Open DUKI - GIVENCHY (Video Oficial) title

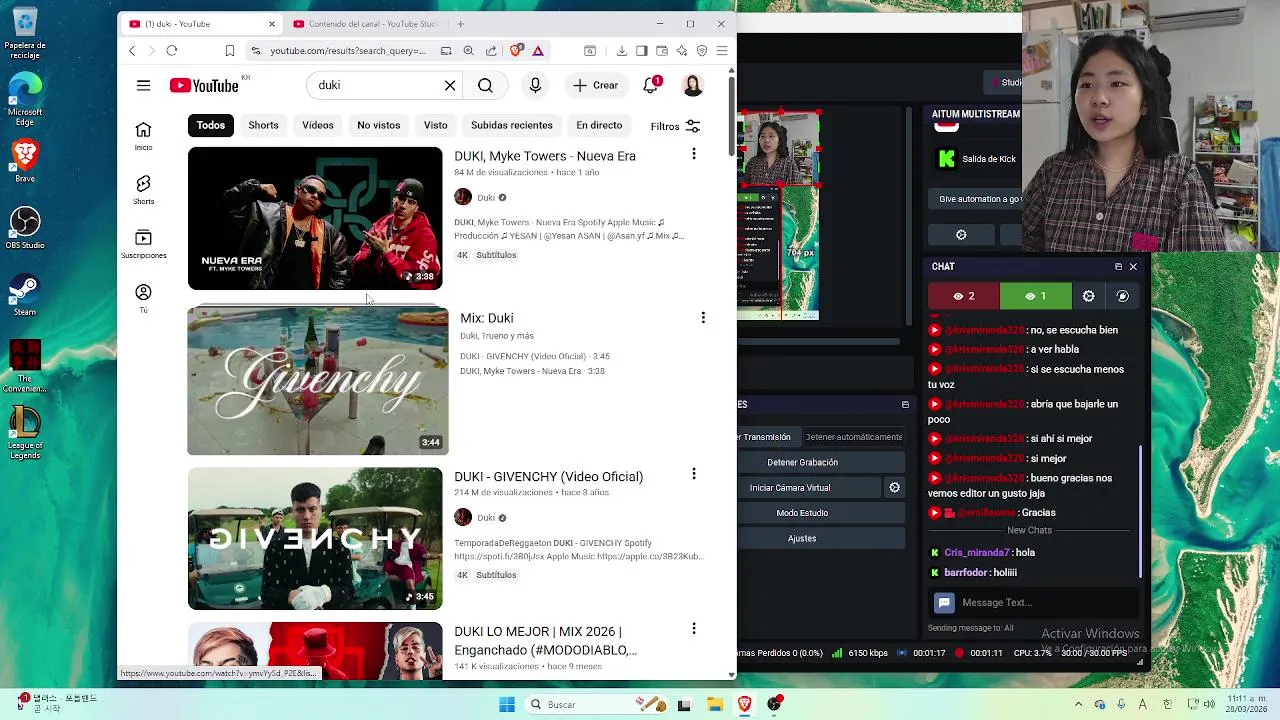click(548, 477)
